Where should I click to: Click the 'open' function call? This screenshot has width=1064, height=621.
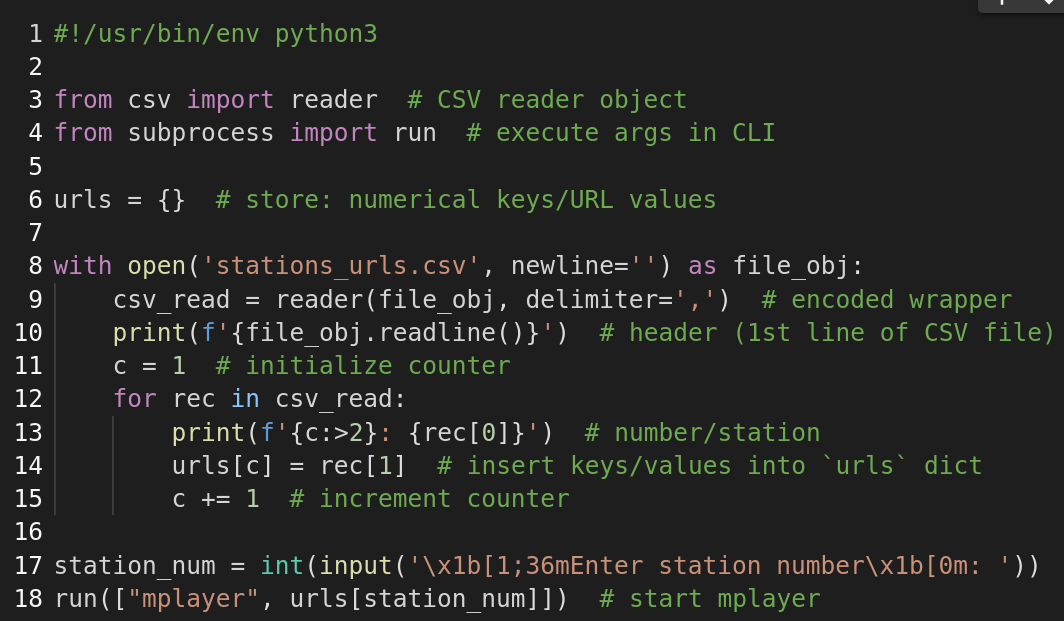click(157, 266)
